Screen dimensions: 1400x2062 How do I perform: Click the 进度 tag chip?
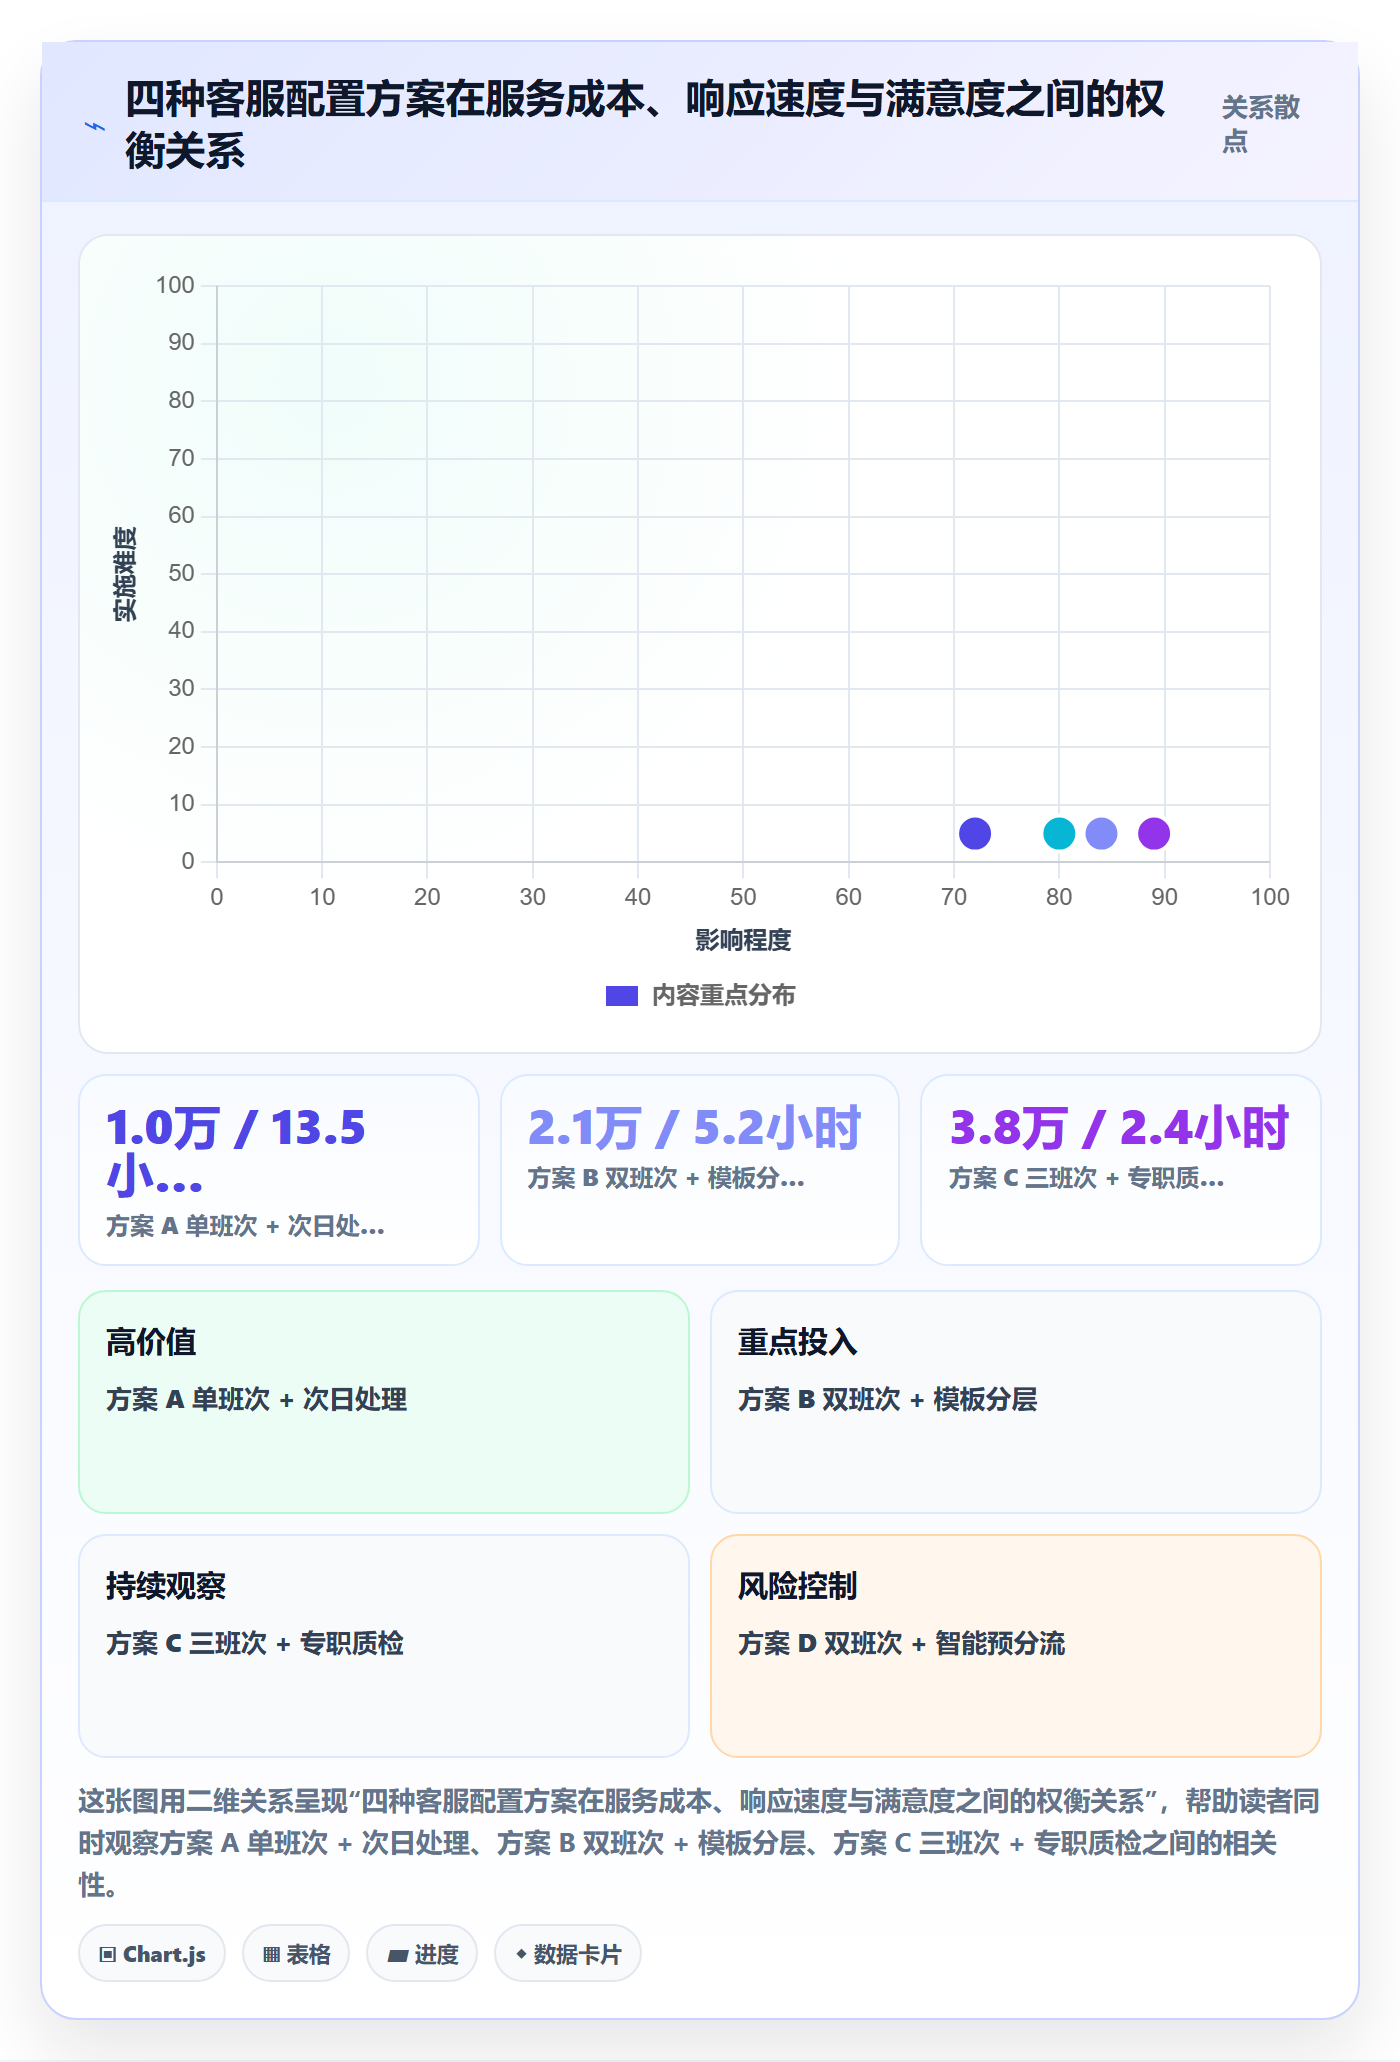tap(422, 1954)
